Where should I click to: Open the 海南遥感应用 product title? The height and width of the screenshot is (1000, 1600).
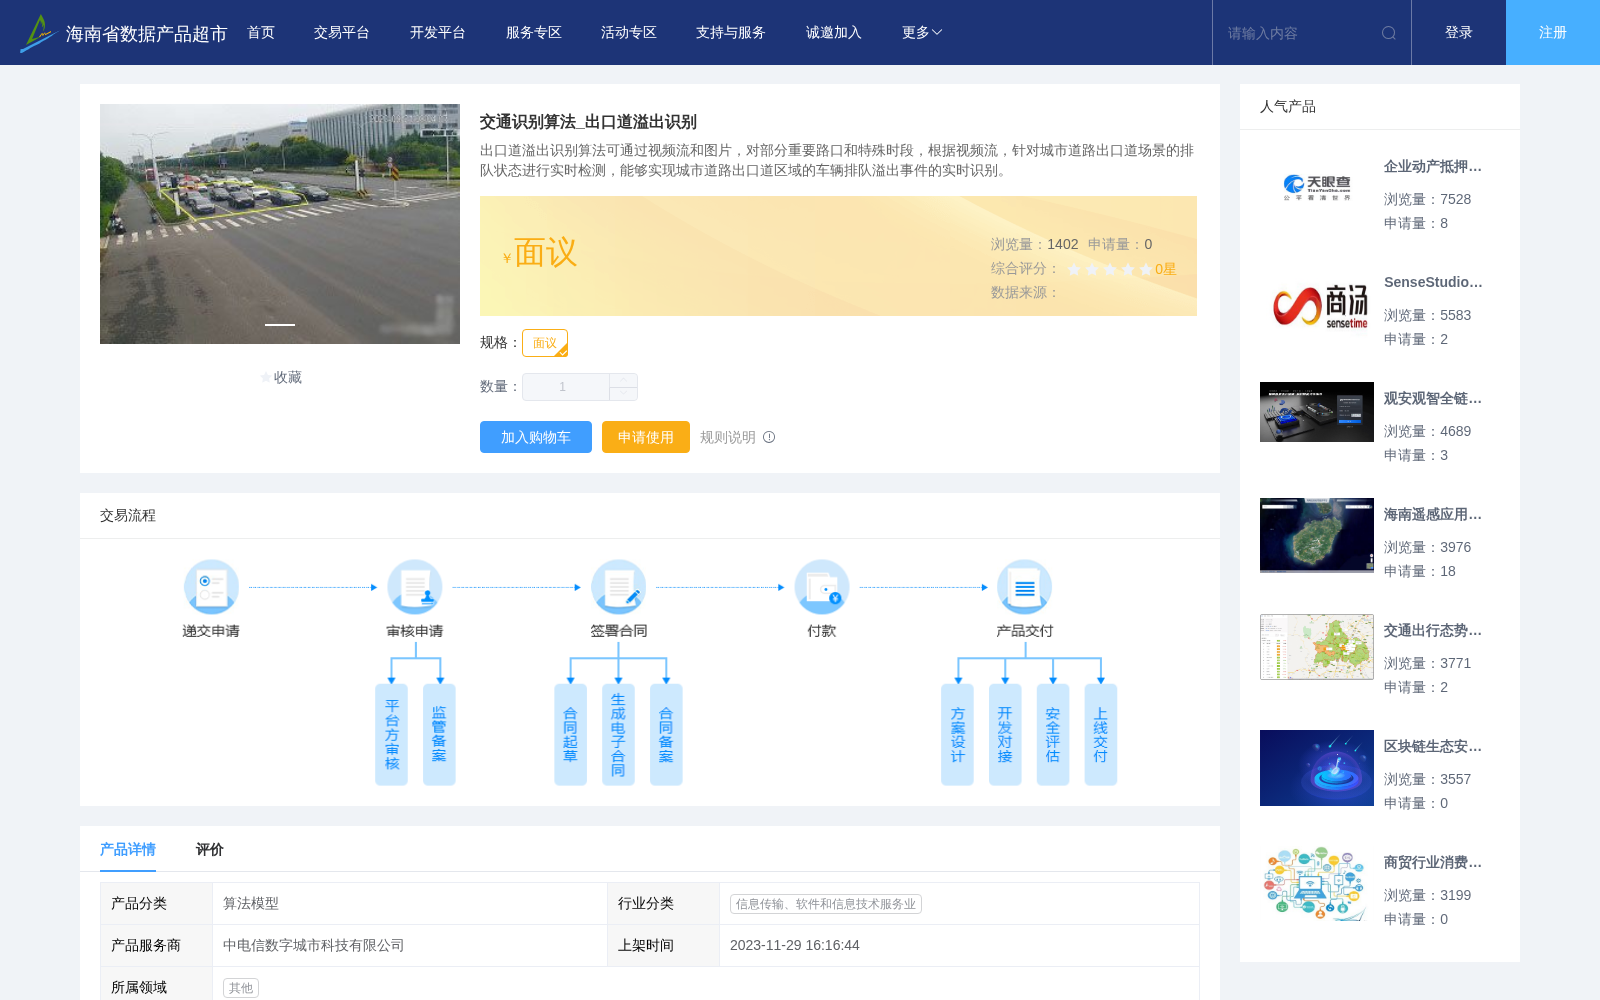(1433, 515)
